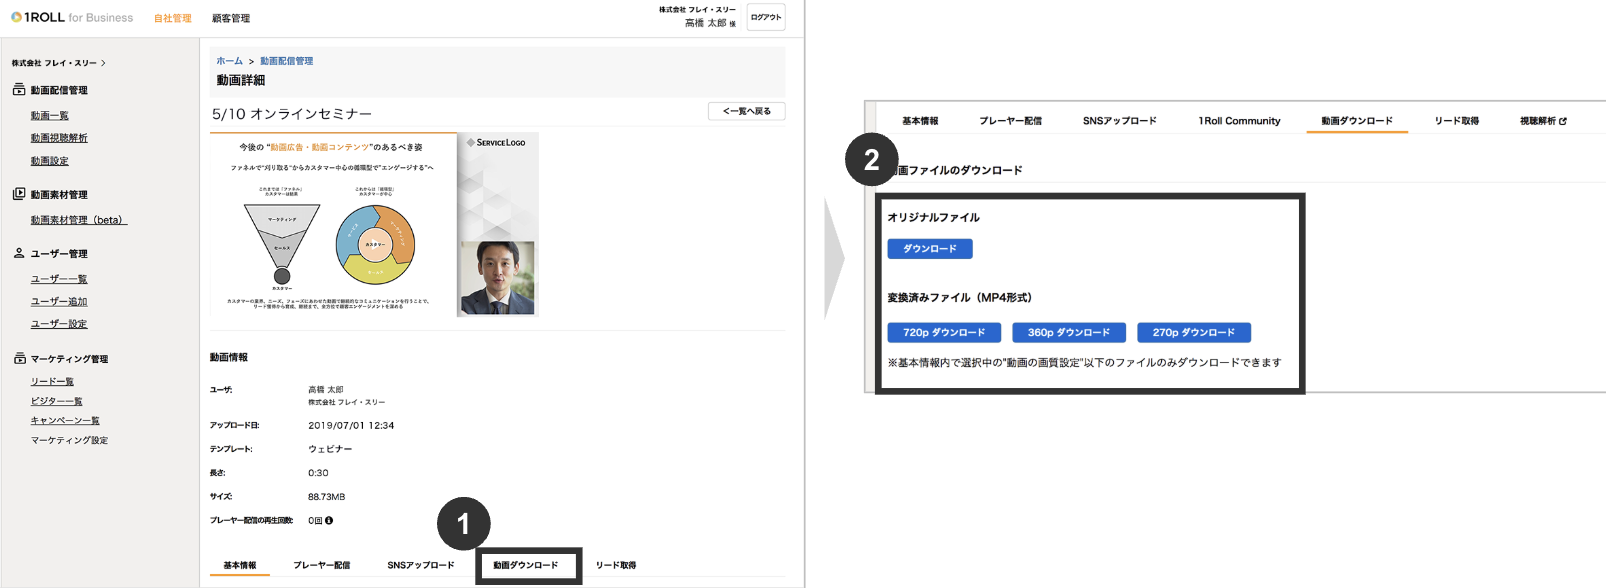The width and height of the screenshot is (1606, 588).
Task: Click the 変換済みファイル（MP4形式） heading
Action: coord(960,298)
